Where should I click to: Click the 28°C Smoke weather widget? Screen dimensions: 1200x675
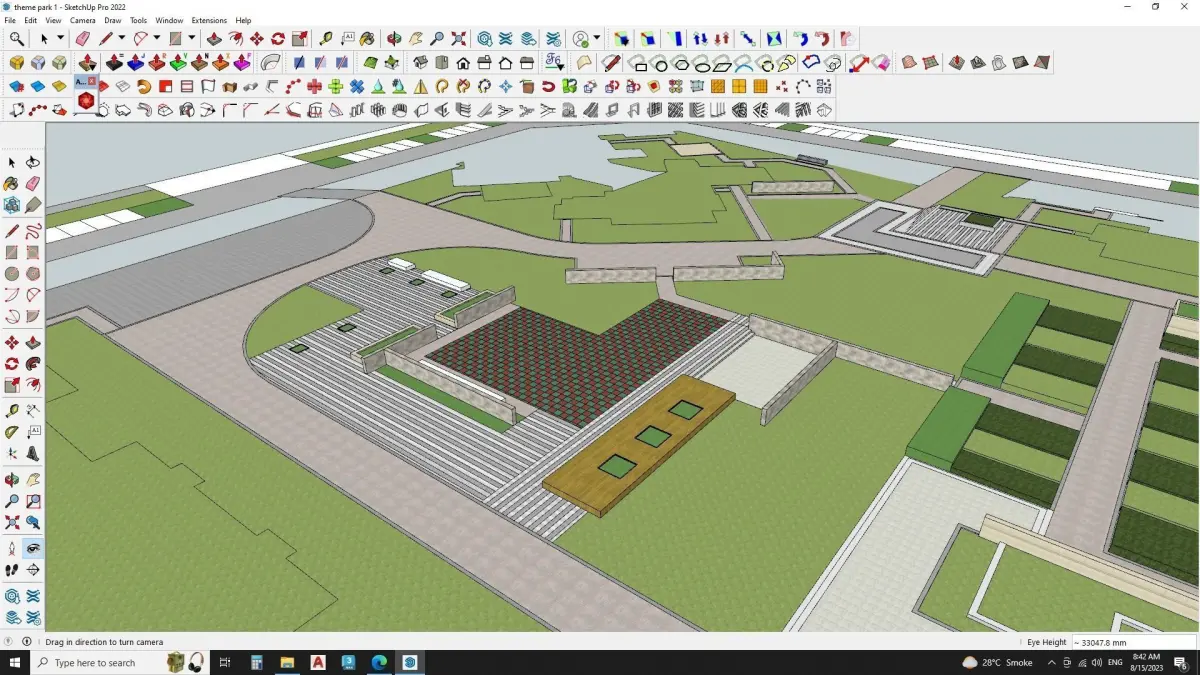(997, 663)
